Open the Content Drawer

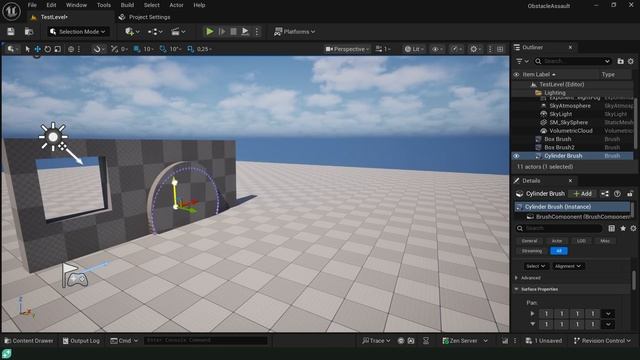(x=29, y=340)
